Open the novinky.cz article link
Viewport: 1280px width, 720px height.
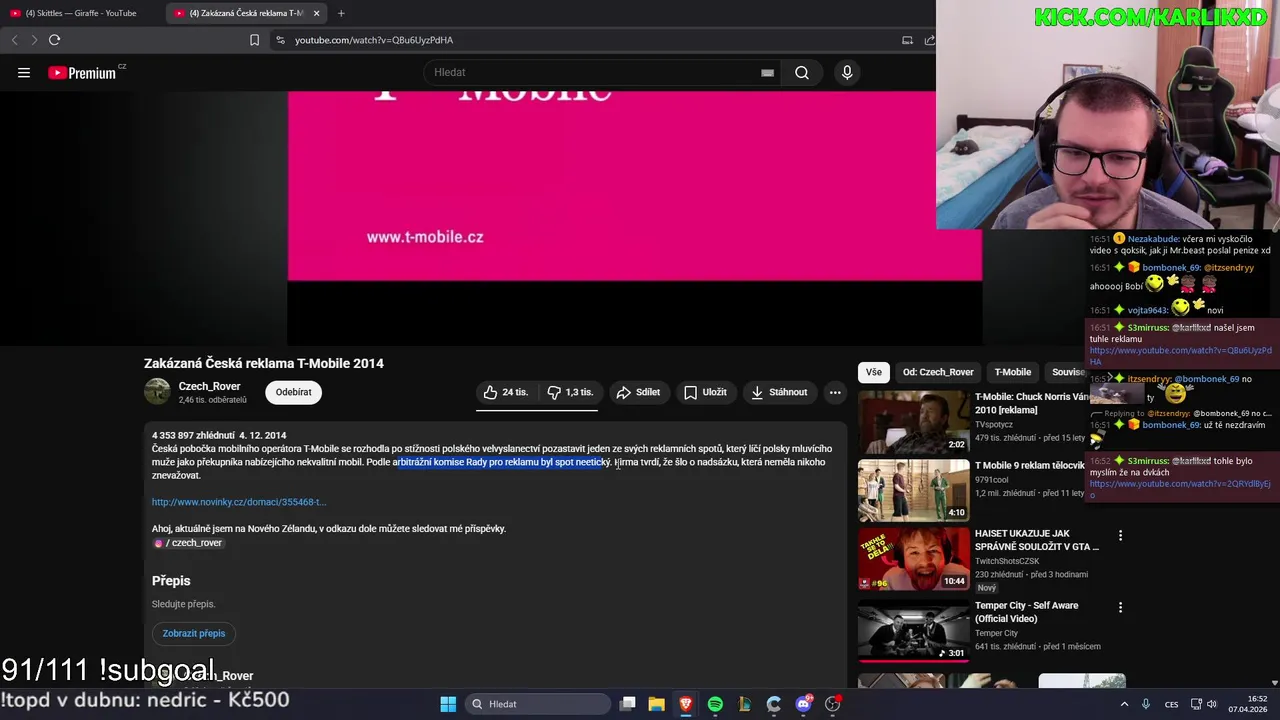(x=239, y=502)
